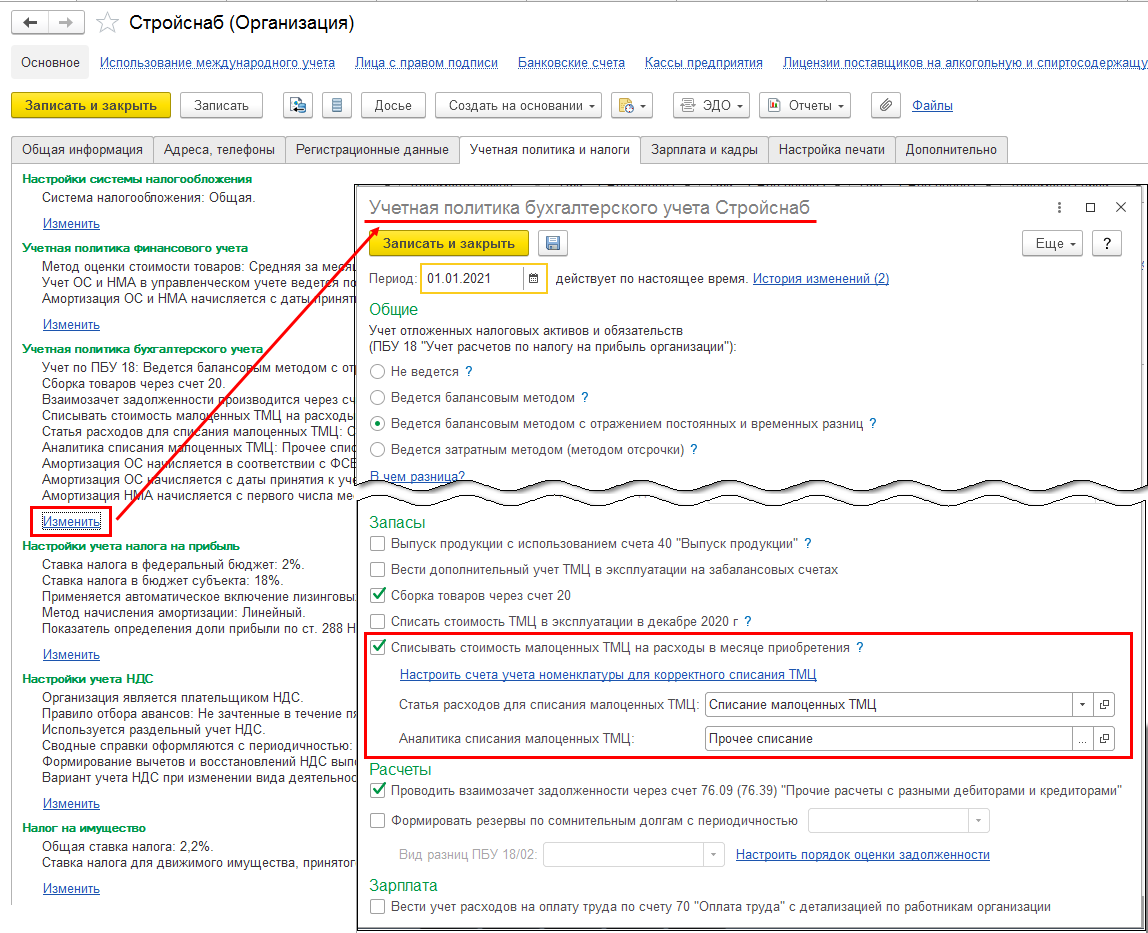Open the Еще dropdown in policy dialog
This screenshot has width=1148, height=933.
click(x=1052, y=243)
